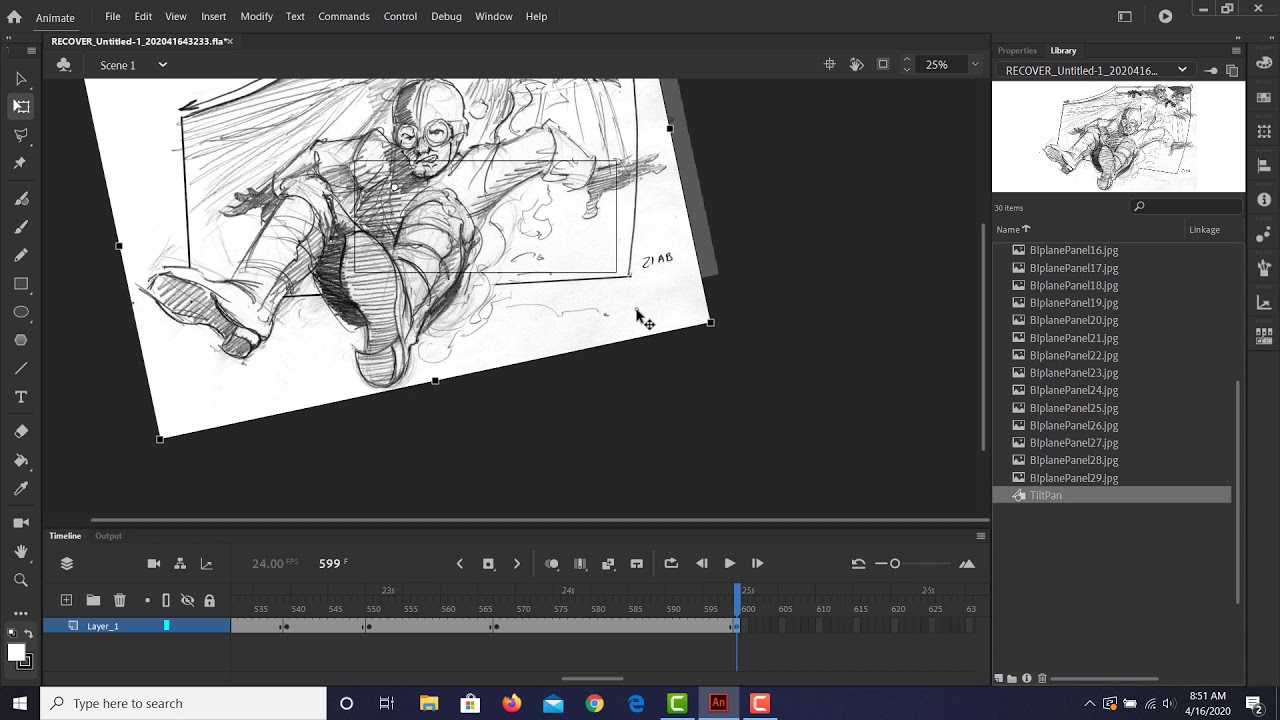Viewport: 1280px width, 720px height.
Task: Click frame 620 on the timeline ruler
Action: (898, 609)
